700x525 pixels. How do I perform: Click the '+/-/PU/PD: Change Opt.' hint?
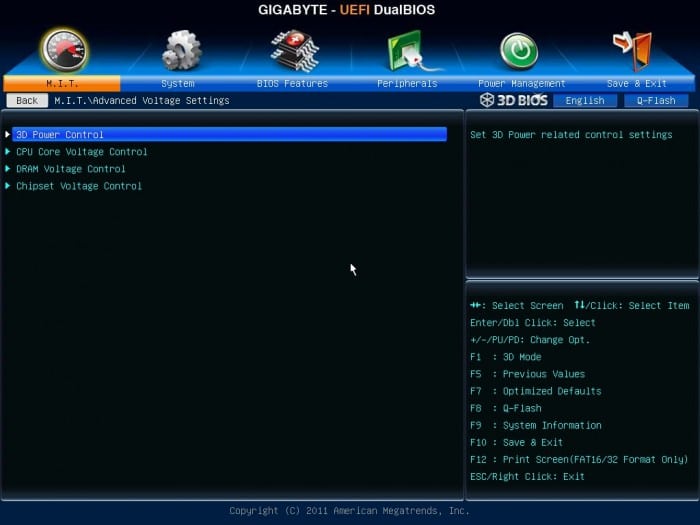pos(530,340)
